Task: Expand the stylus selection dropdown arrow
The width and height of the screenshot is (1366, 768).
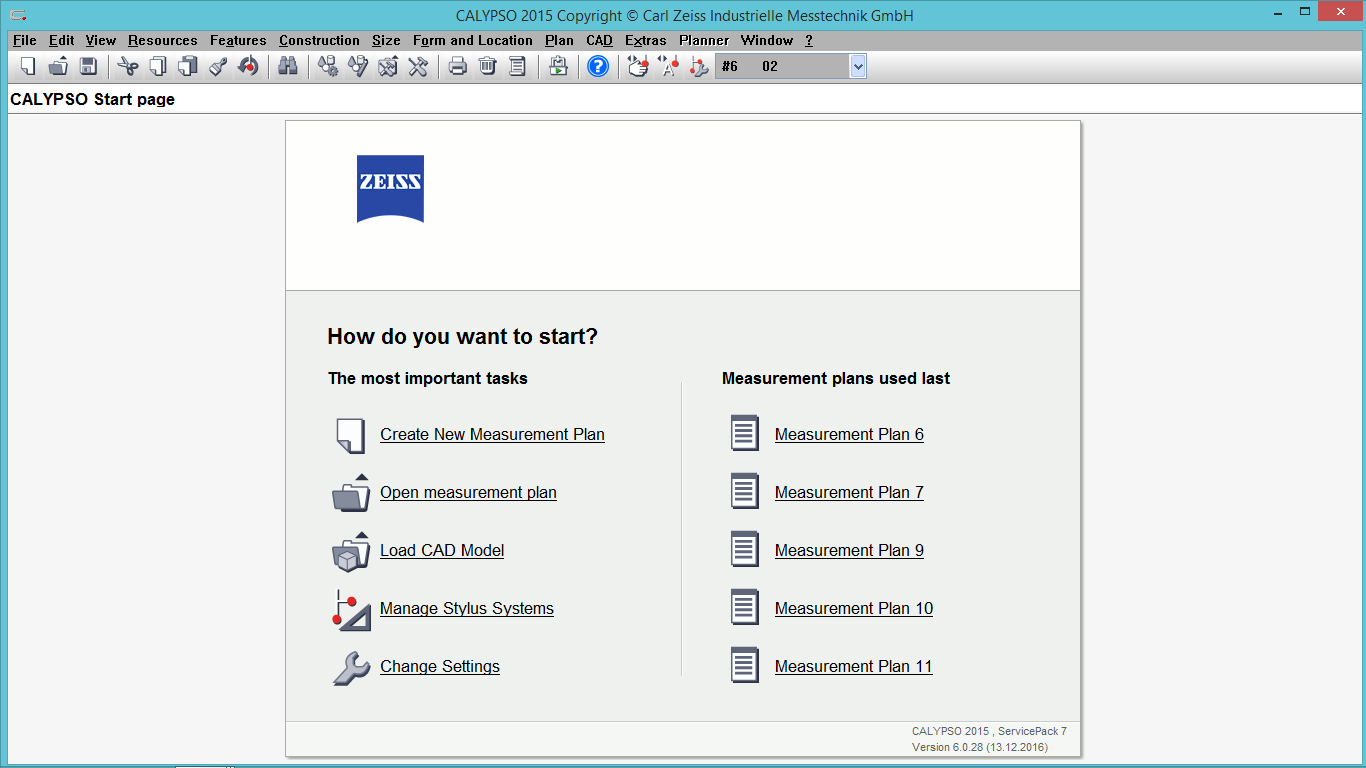Action: (858, 66)
